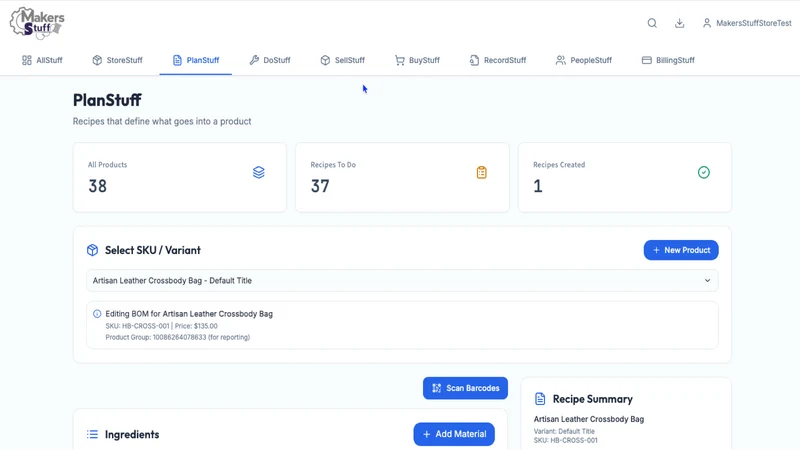Screen dimensions: 800x450
Task: Open the StoreStuff tab
Action: coord(117,60)
